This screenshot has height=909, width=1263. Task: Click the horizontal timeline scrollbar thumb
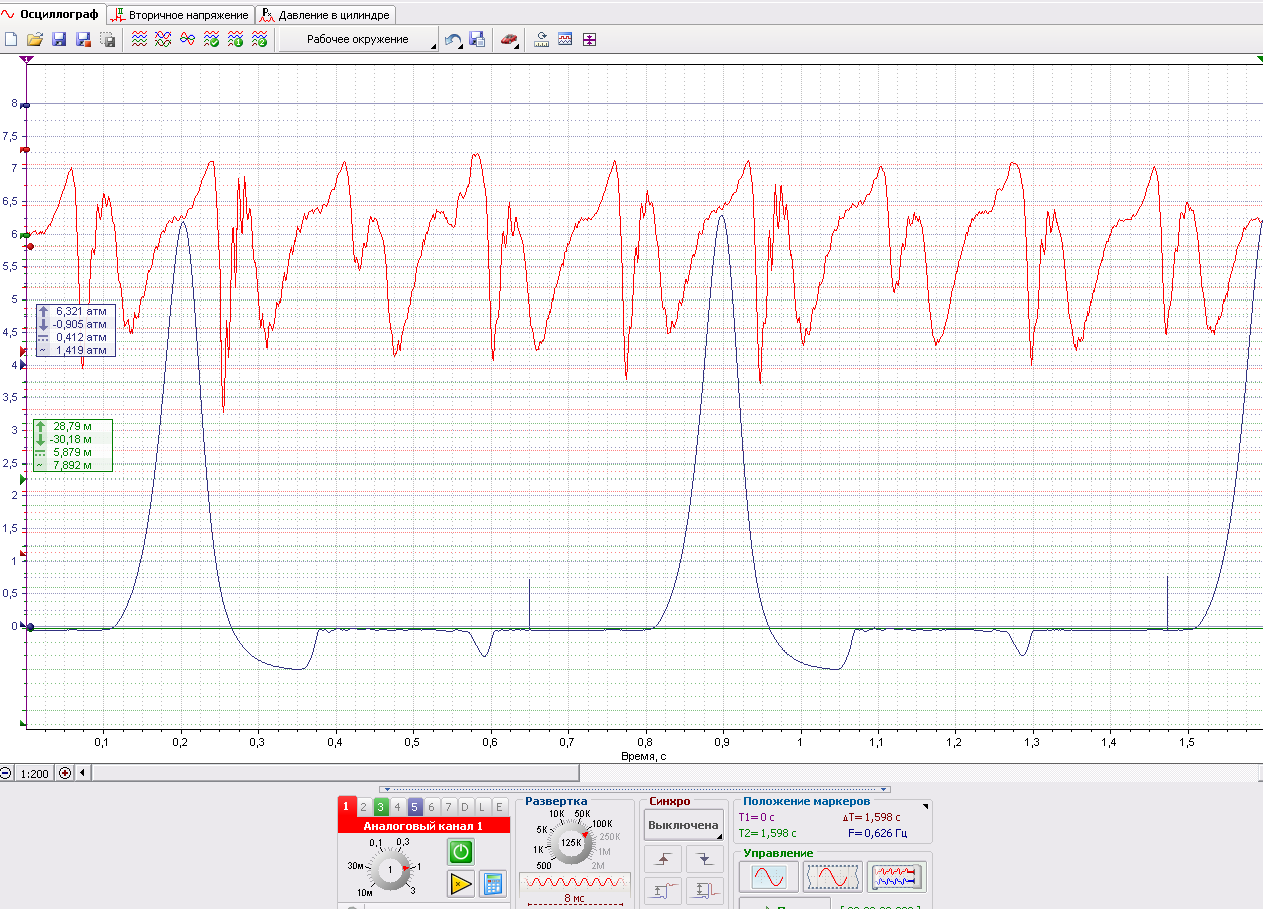tap(335, 773)
